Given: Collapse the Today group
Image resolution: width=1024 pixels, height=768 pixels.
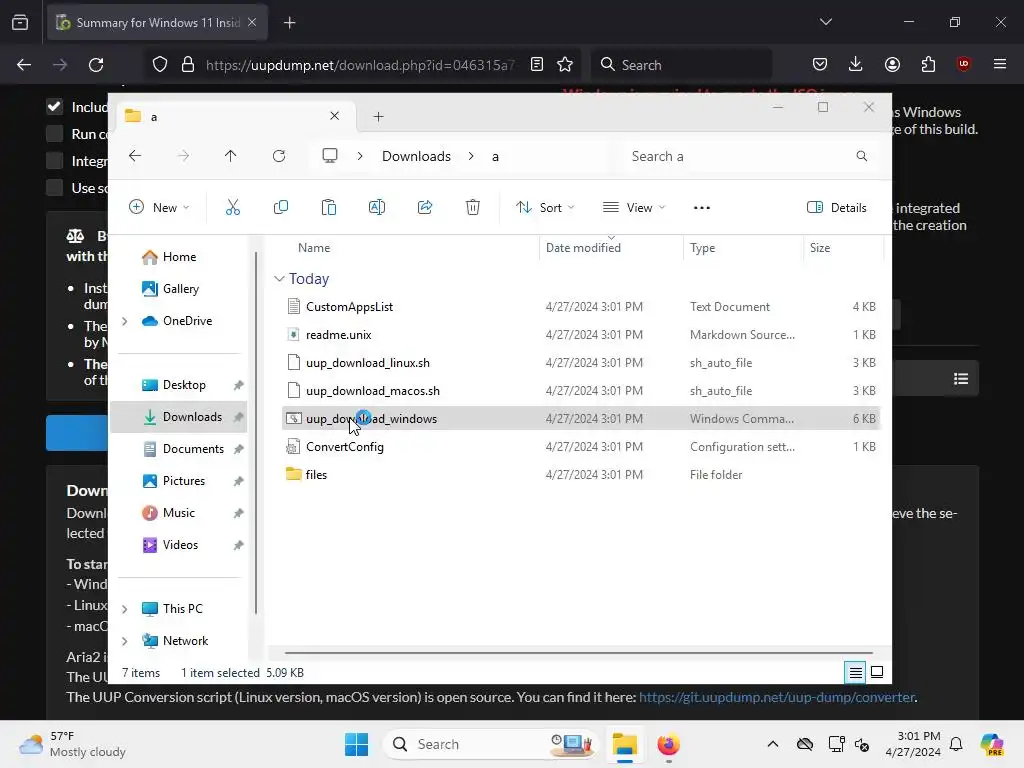Looking at the screenshot, I should [279, 279].
